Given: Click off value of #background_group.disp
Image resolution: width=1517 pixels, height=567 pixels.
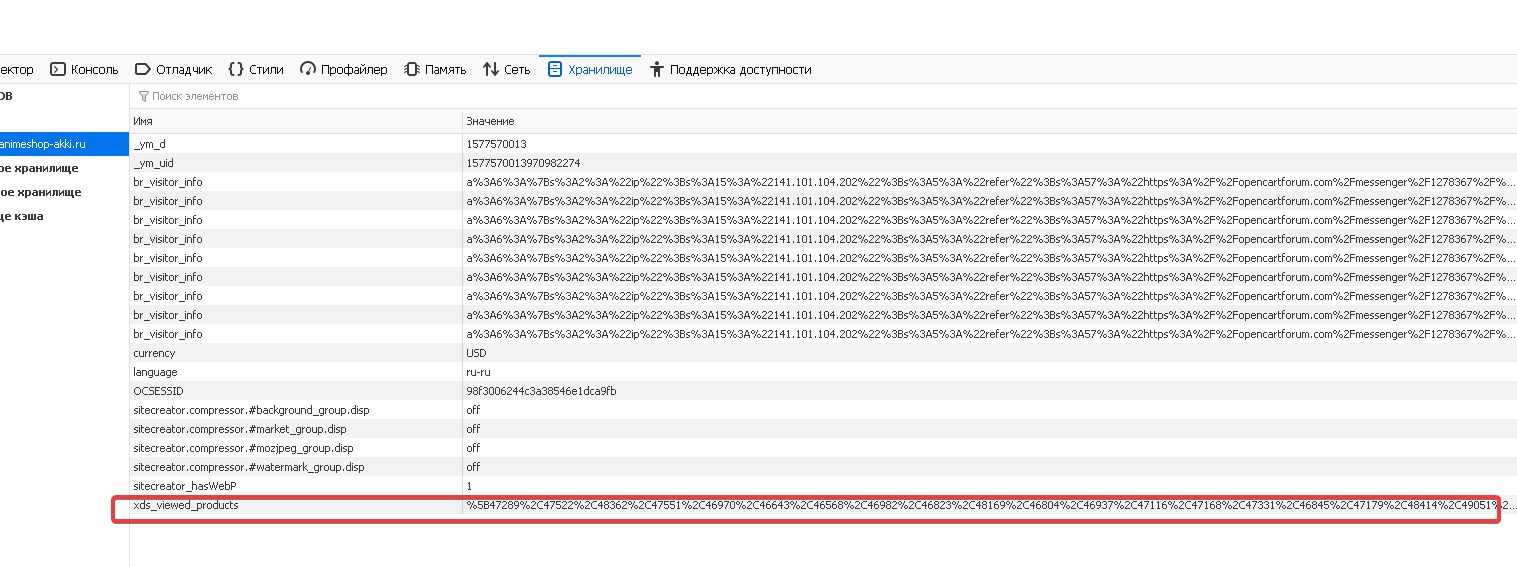Looking at the screenshot, I should pyautogui.click(x=473, y=410).
